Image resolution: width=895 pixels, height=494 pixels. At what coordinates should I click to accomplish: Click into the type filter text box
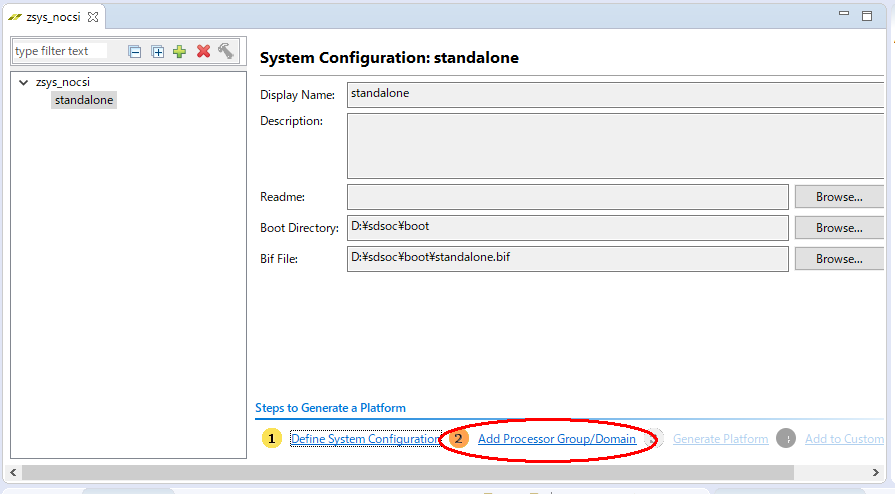point(60,51)
